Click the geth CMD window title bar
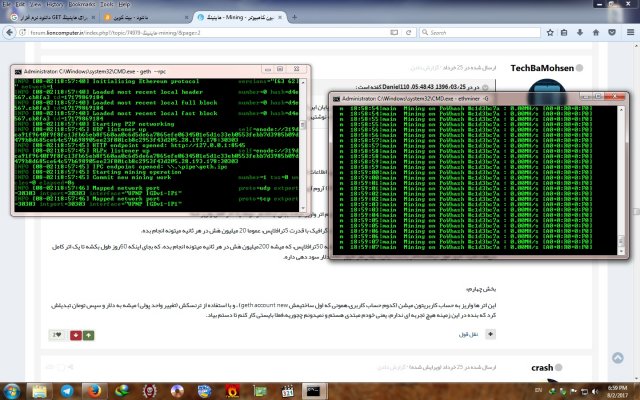This screenshot has height=400, width=640. click(x=150, y=73)
